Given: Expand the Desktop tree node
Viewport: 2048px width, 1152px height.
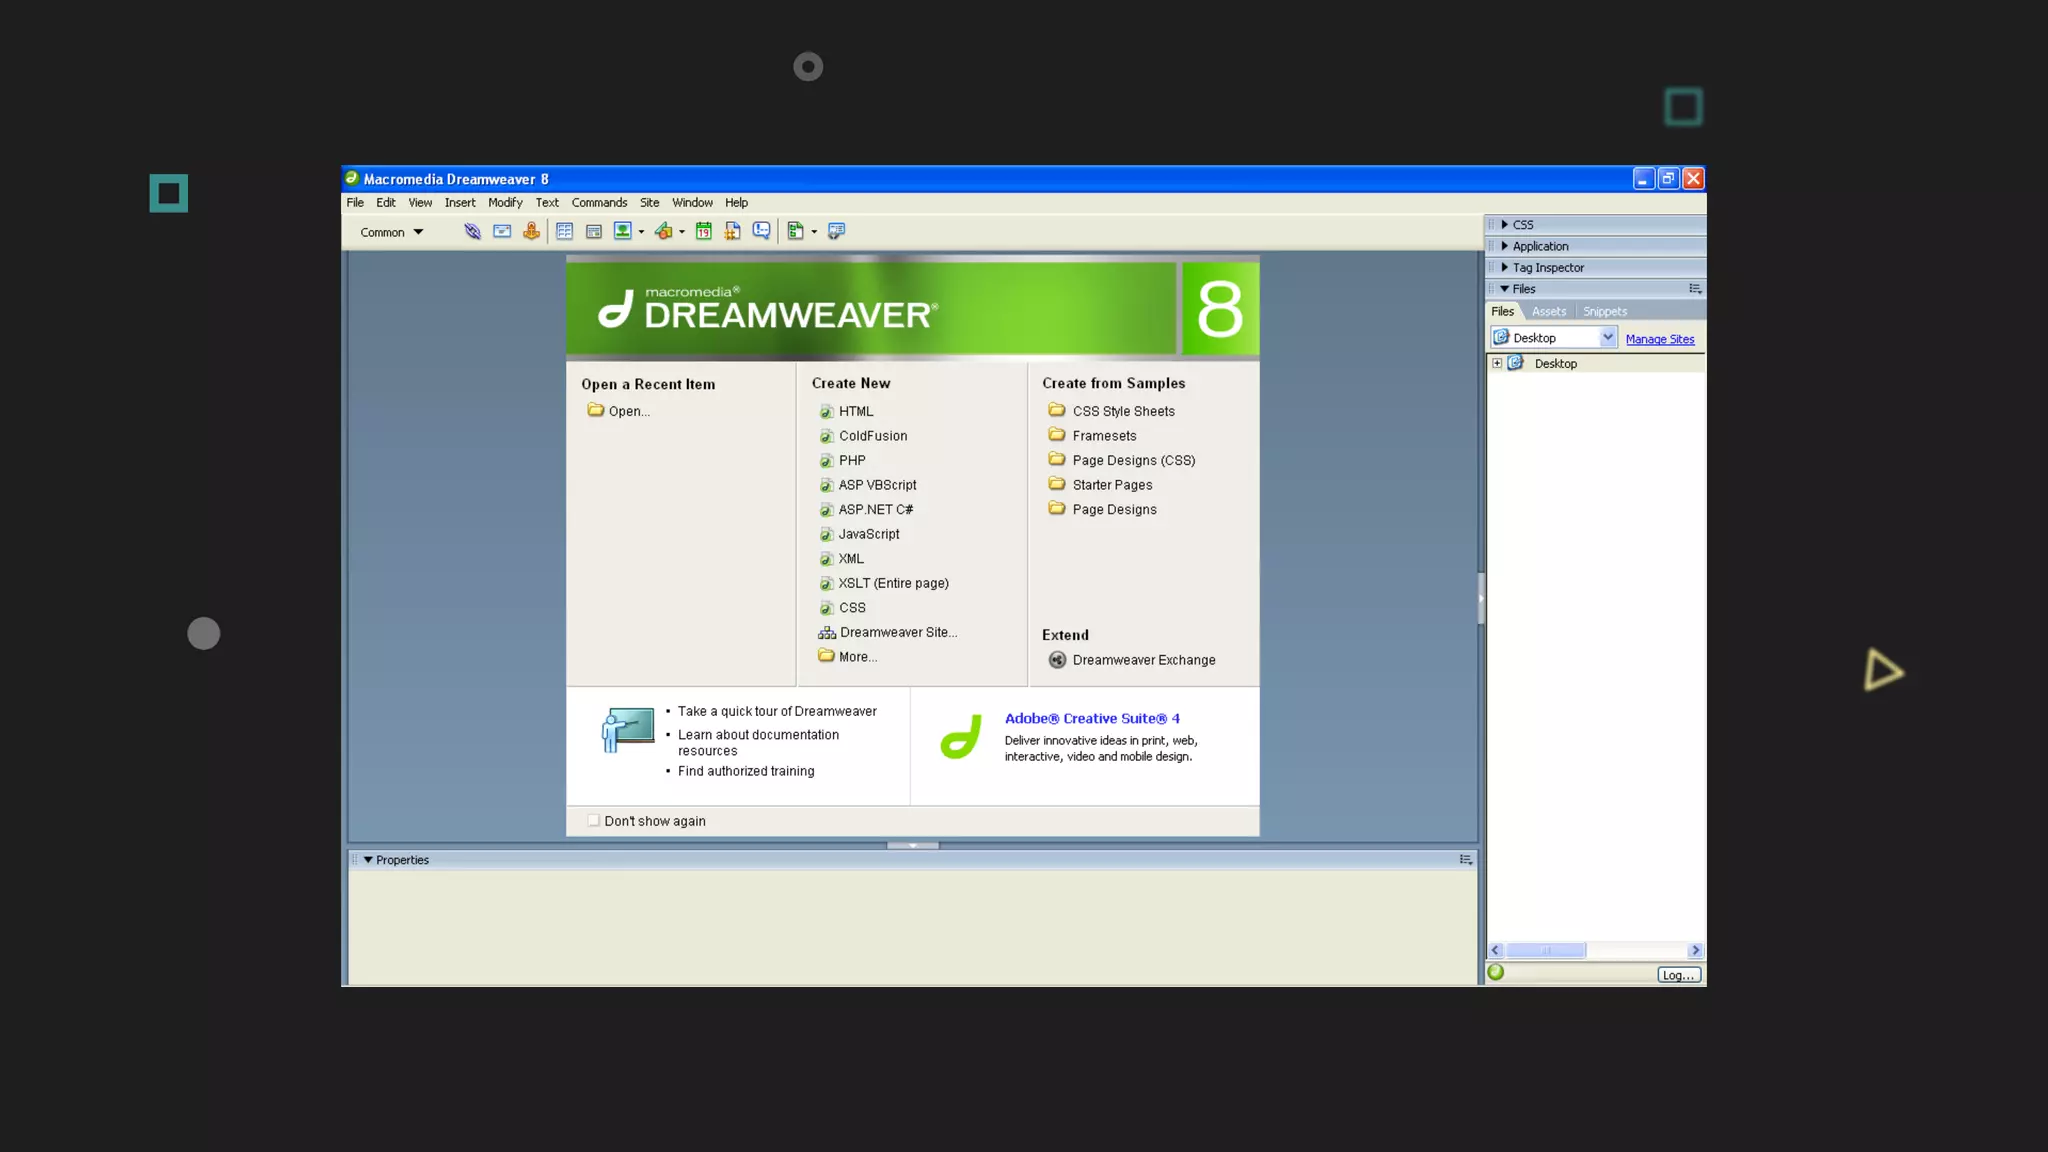Looking at the screenshot, I should coord(1497,363).
